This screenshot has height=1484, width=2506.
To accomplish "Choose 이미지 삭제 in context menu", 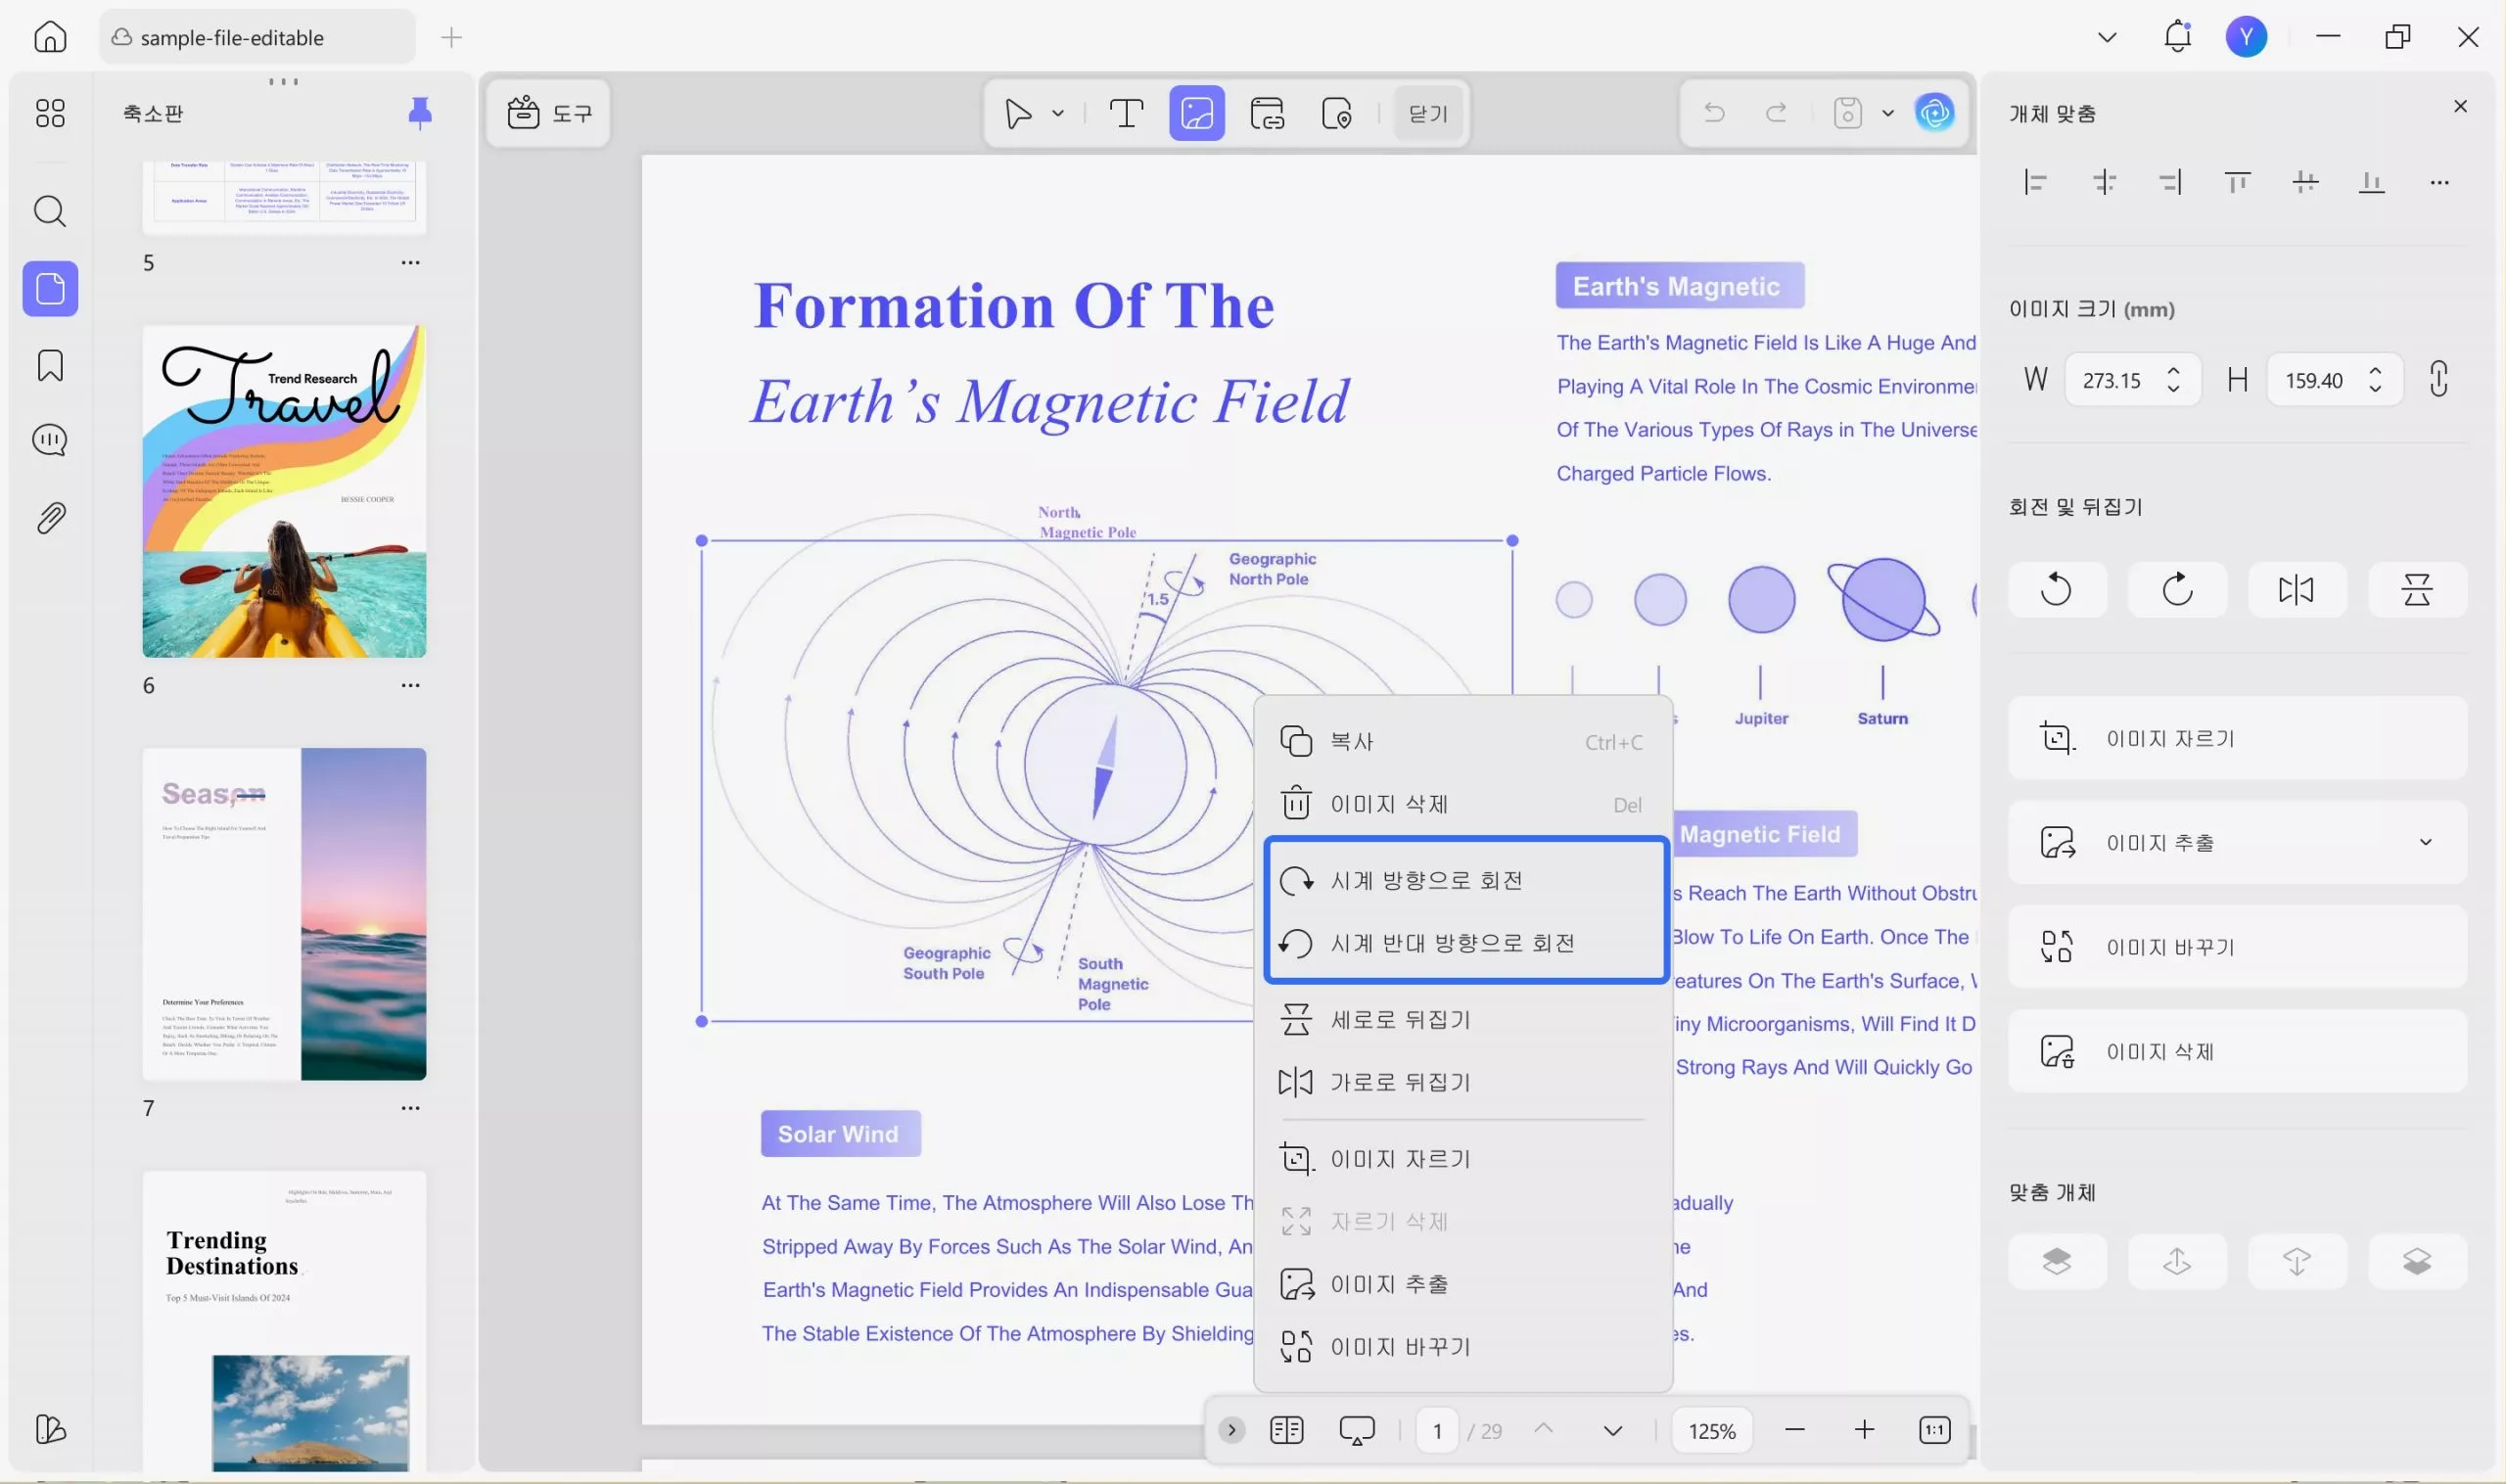I will [1462, 804].
